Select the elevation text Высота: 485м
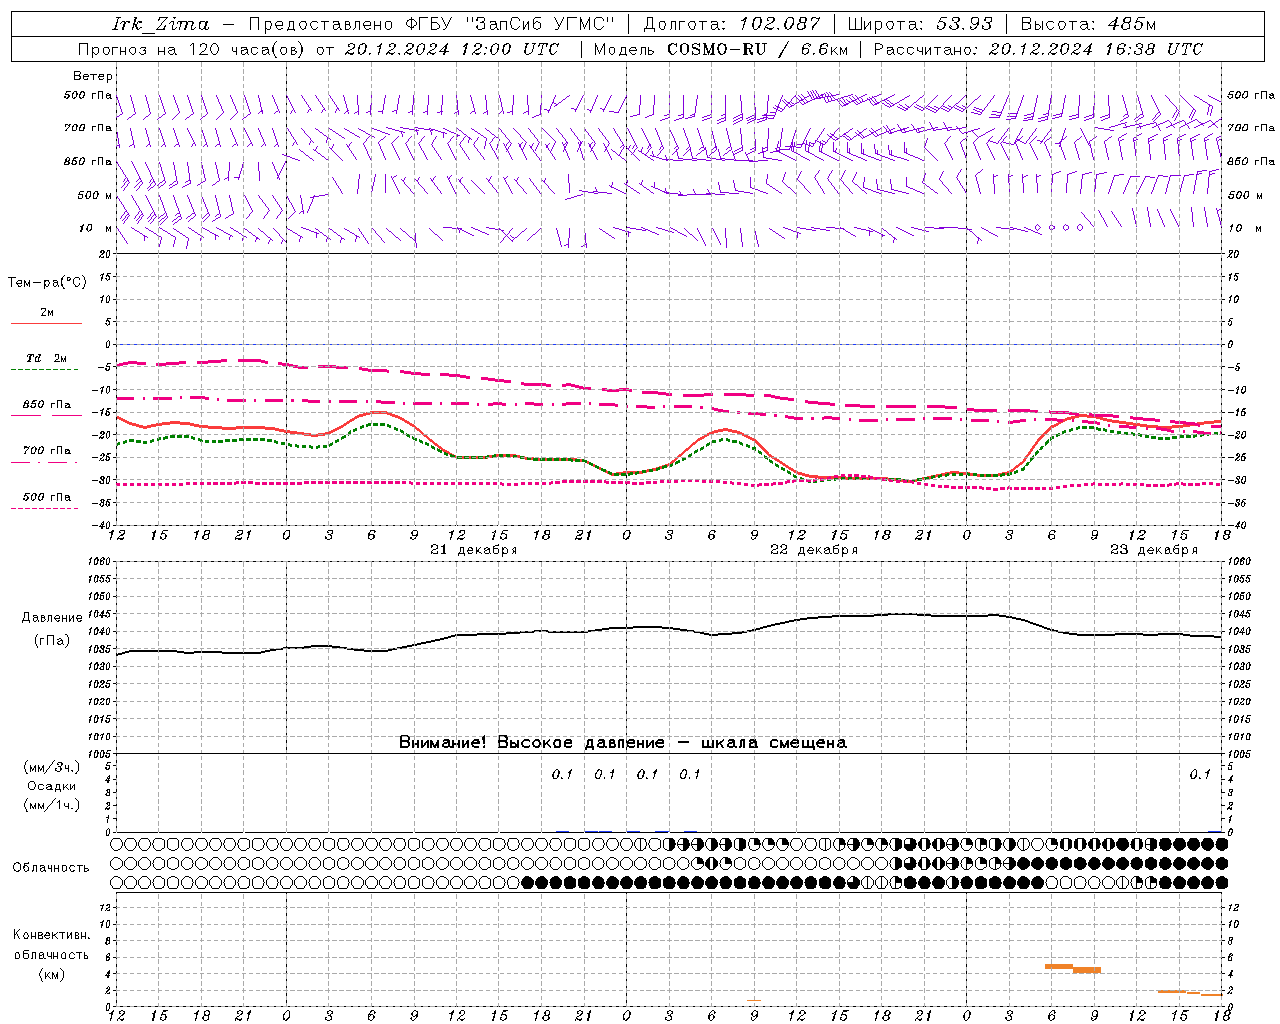Screen dimensions: 1280x1024 pos(1088,24)
